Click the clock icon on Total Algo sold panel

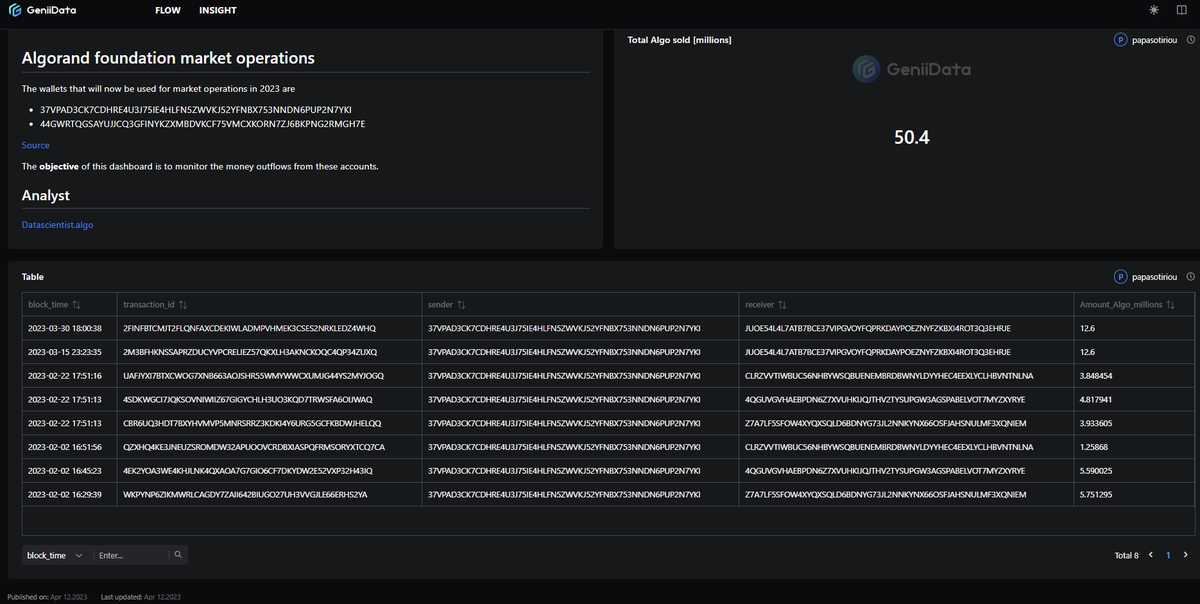[x=1190, y=40]
